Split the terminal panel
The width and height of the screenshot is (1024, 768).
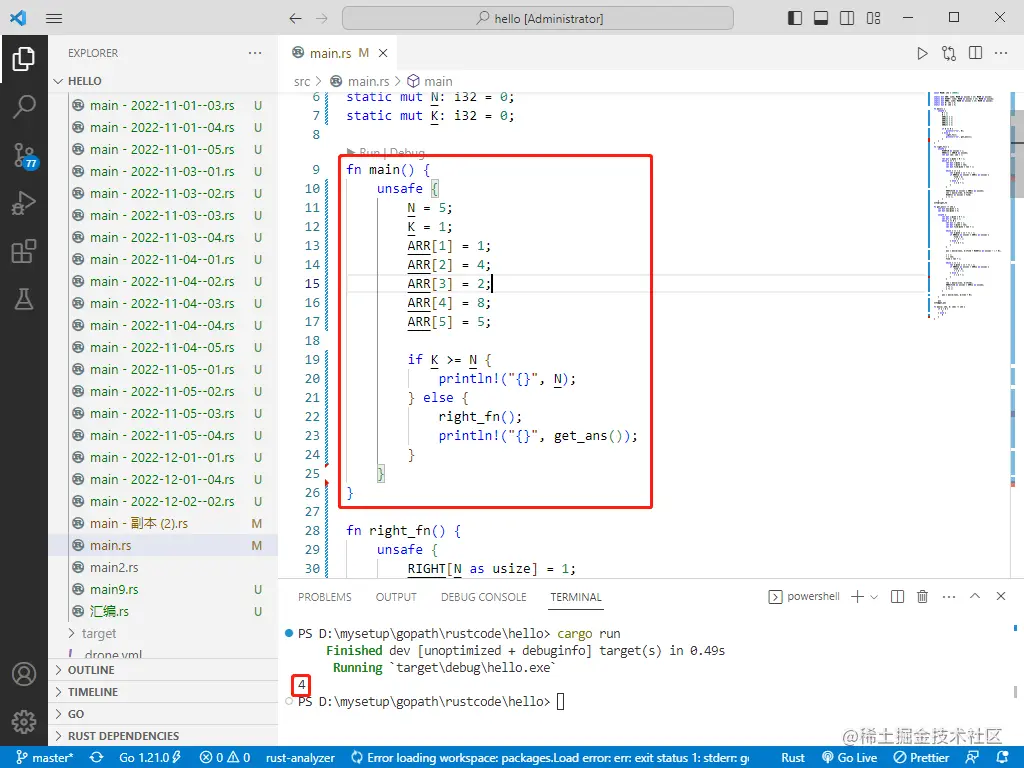point(898,596)
